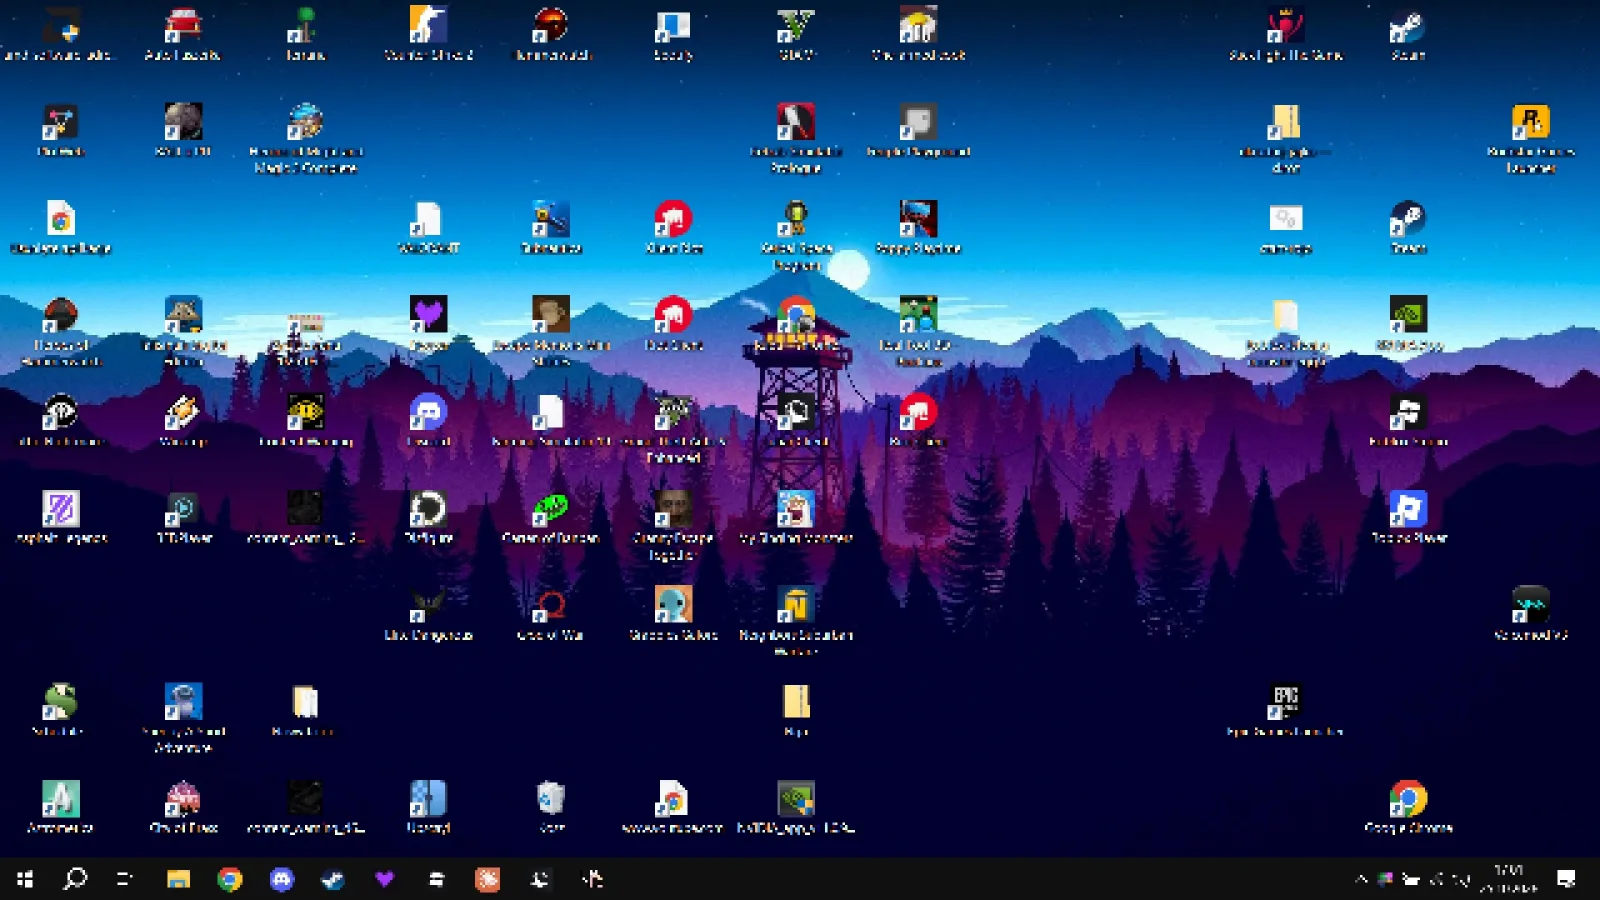1600x900 pixels.
Task: Select the Roblox Player desktop shortcut
Action: pyautogui.click(x=1408, y=518)
